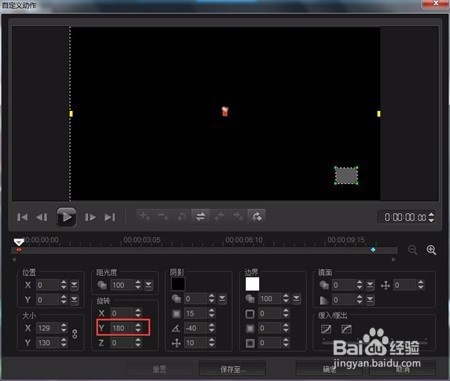The width and height of the screenshot is (450, 381).
Task: Click the Rotation X value field
Action: tap(122, 313)
